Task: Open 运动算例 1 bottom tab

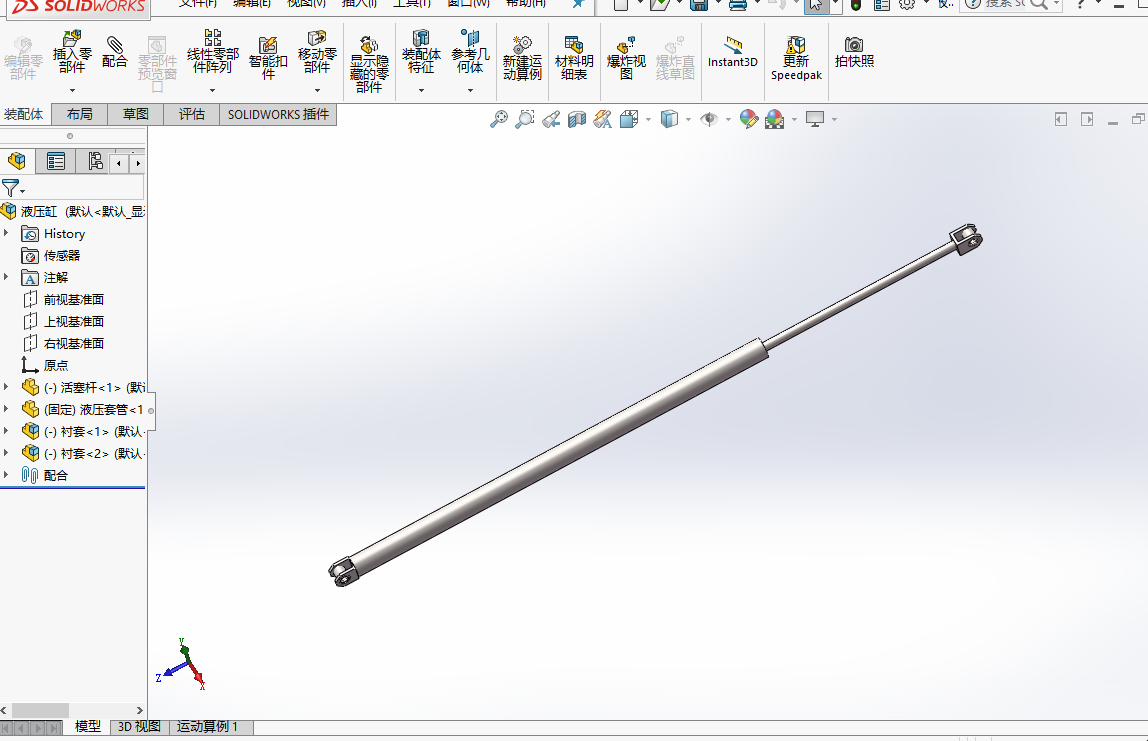Action: pos(207,726)
